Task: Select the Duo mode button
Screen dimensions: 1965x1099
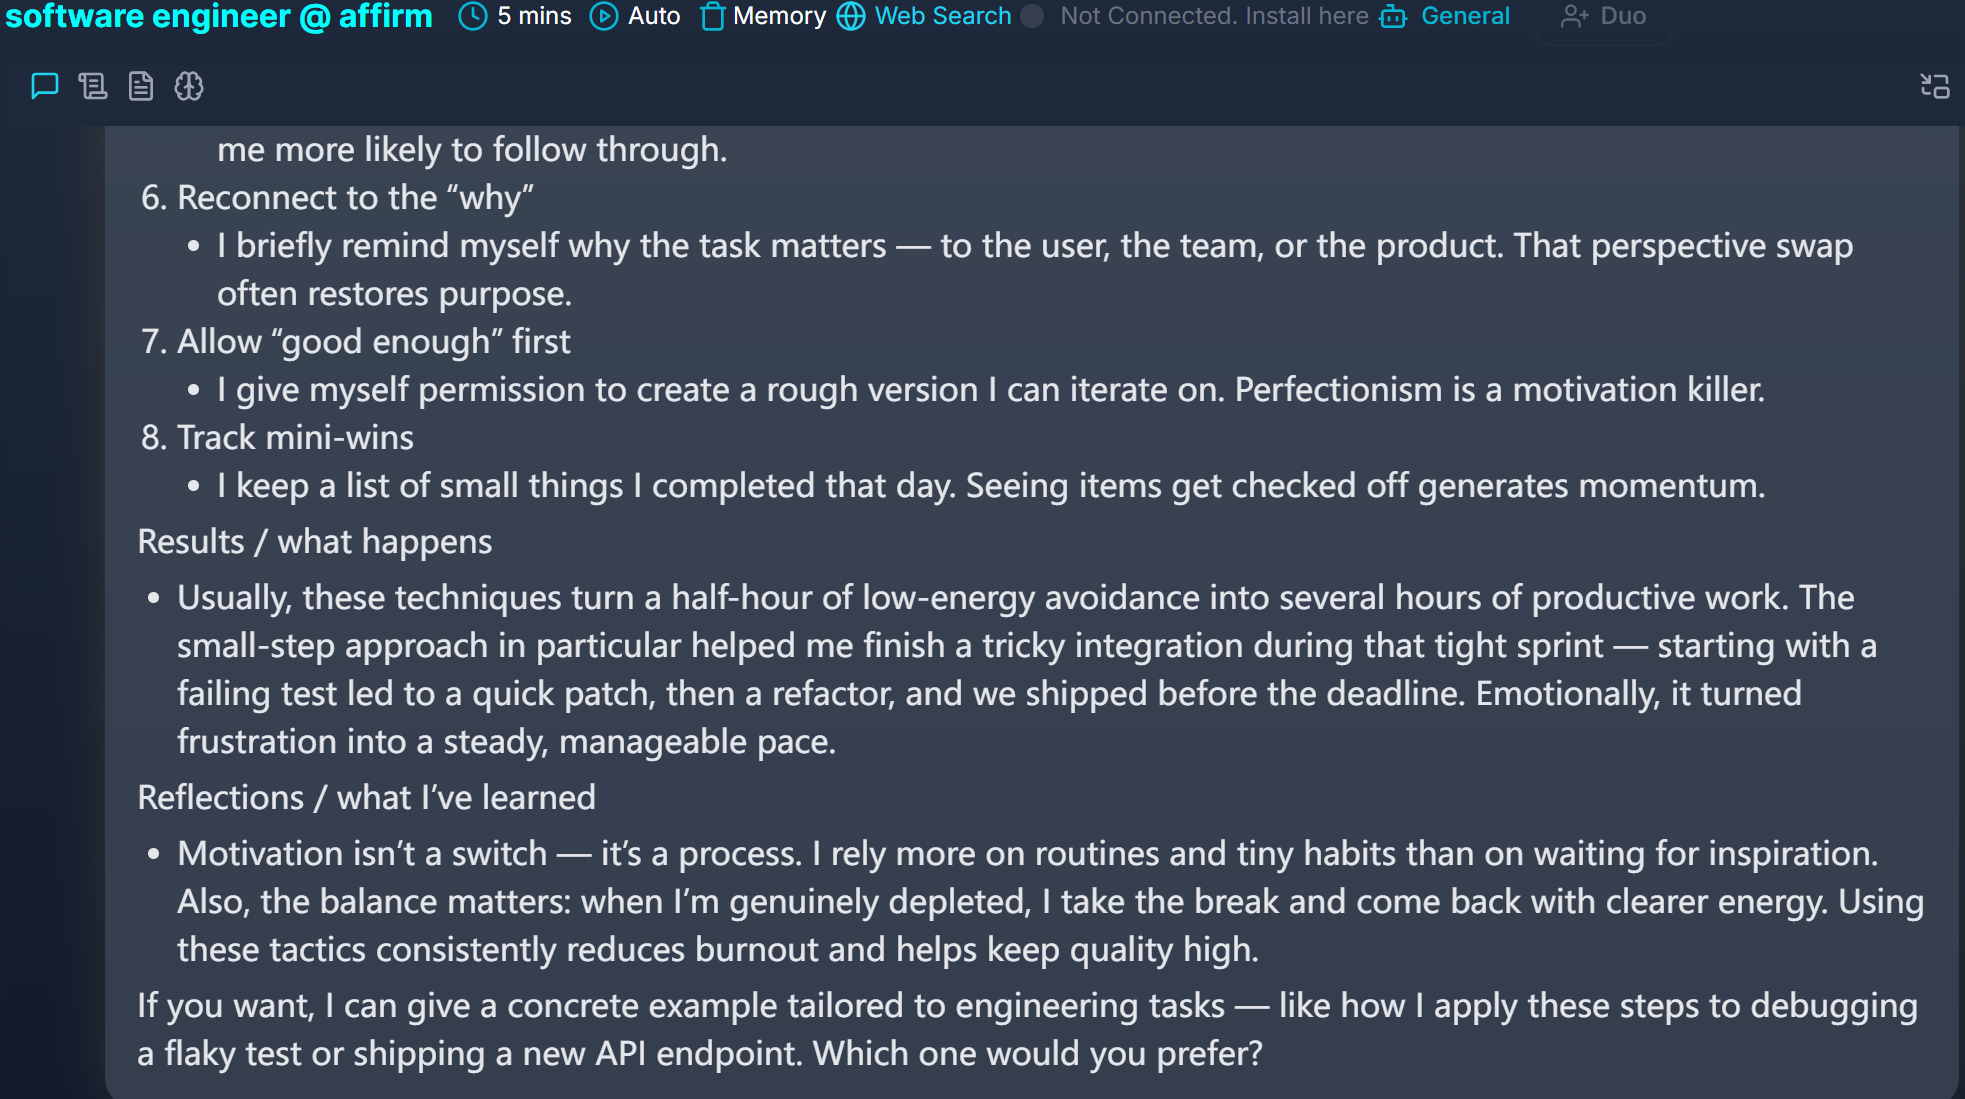Action: click(x=1603, y=16)
